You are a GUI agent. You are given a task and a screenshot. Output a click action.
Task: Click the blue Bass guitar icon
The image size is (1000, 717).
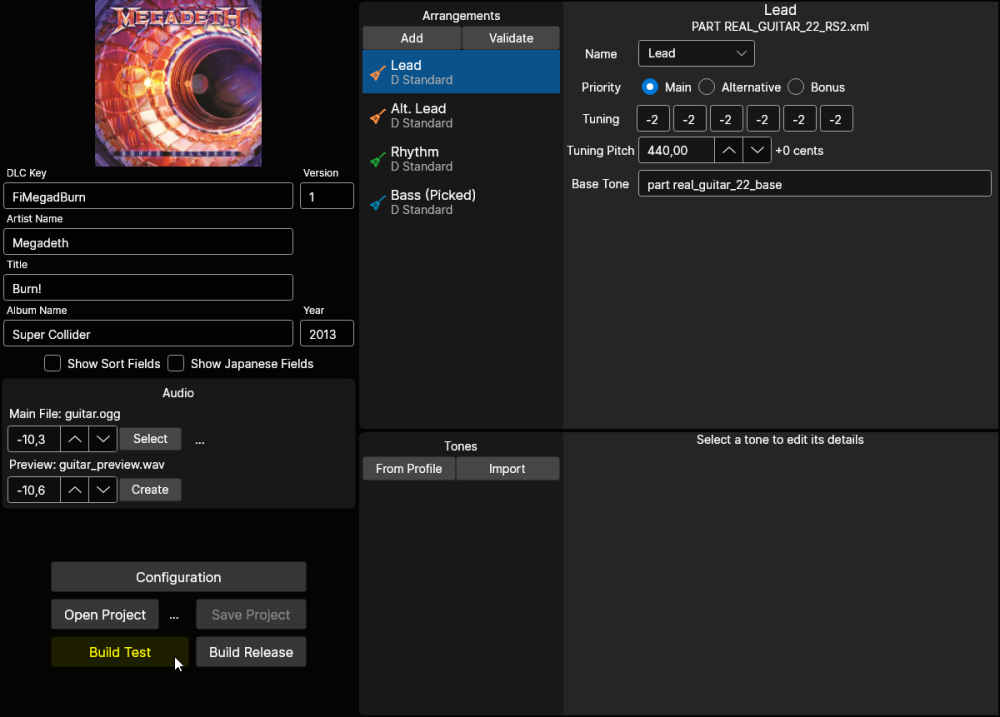click(377, 203)
